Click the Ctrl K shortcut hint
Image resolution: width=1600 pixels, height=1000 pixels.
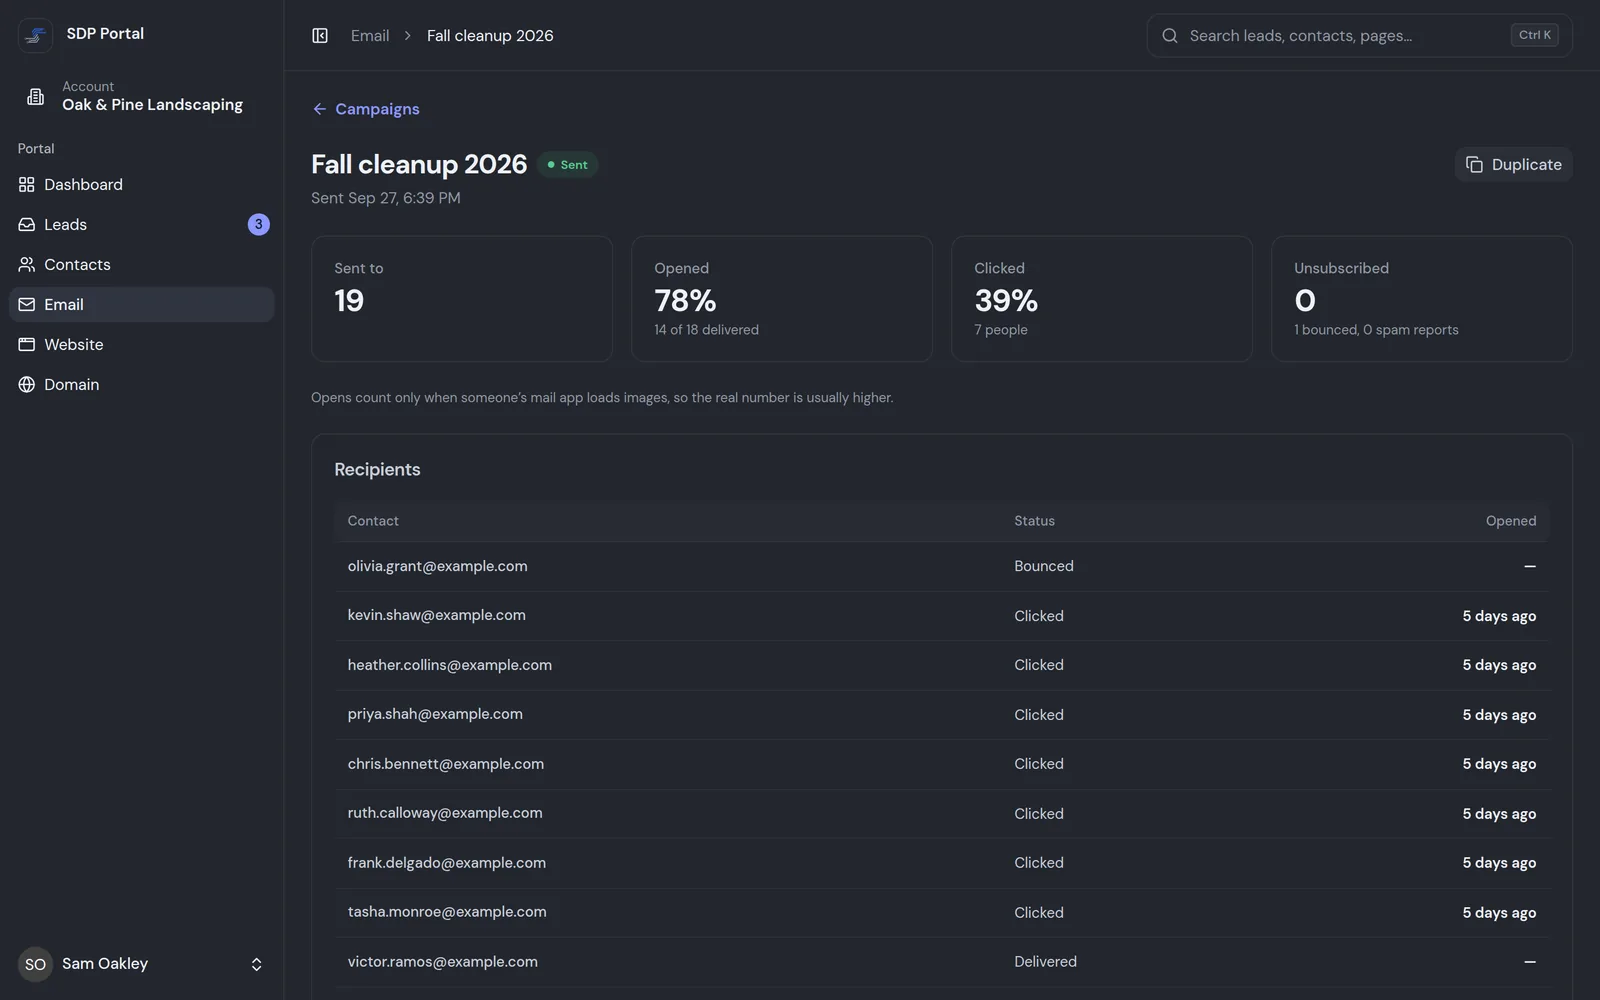coord(1534,35)
